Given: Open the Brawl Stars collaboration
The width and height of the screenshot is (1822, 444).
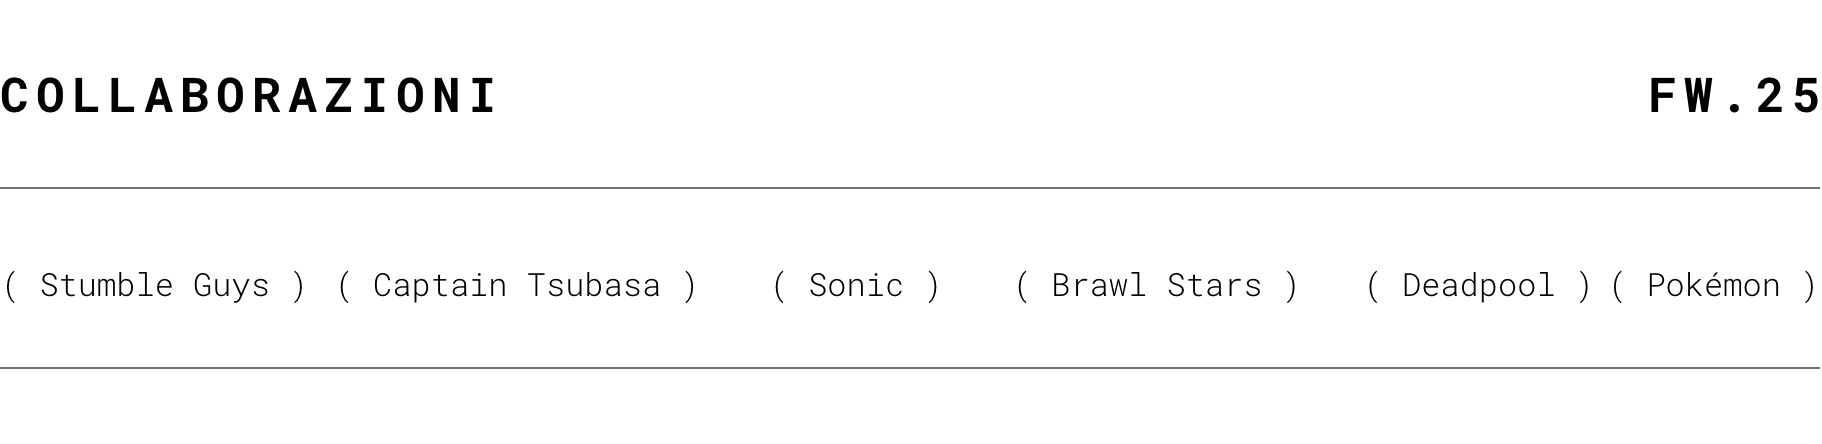Looking at the screenshot, I should click(x=1156, y=286).
